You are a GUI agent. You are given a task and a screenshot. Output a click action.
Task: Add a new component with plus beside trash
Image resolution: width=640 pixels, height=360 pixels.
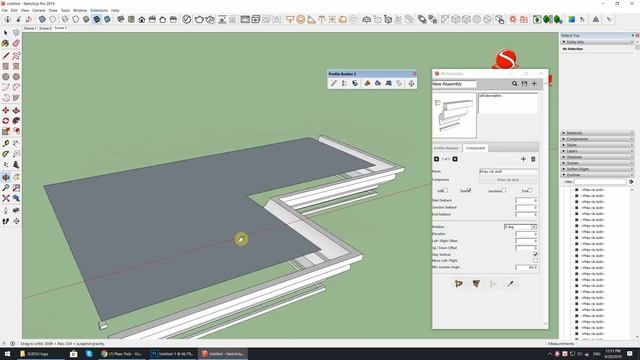[x=523, y=159]
